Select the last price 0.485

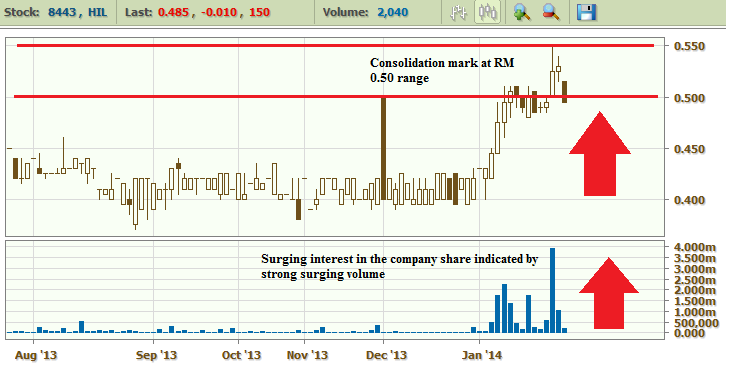point(173,12)
